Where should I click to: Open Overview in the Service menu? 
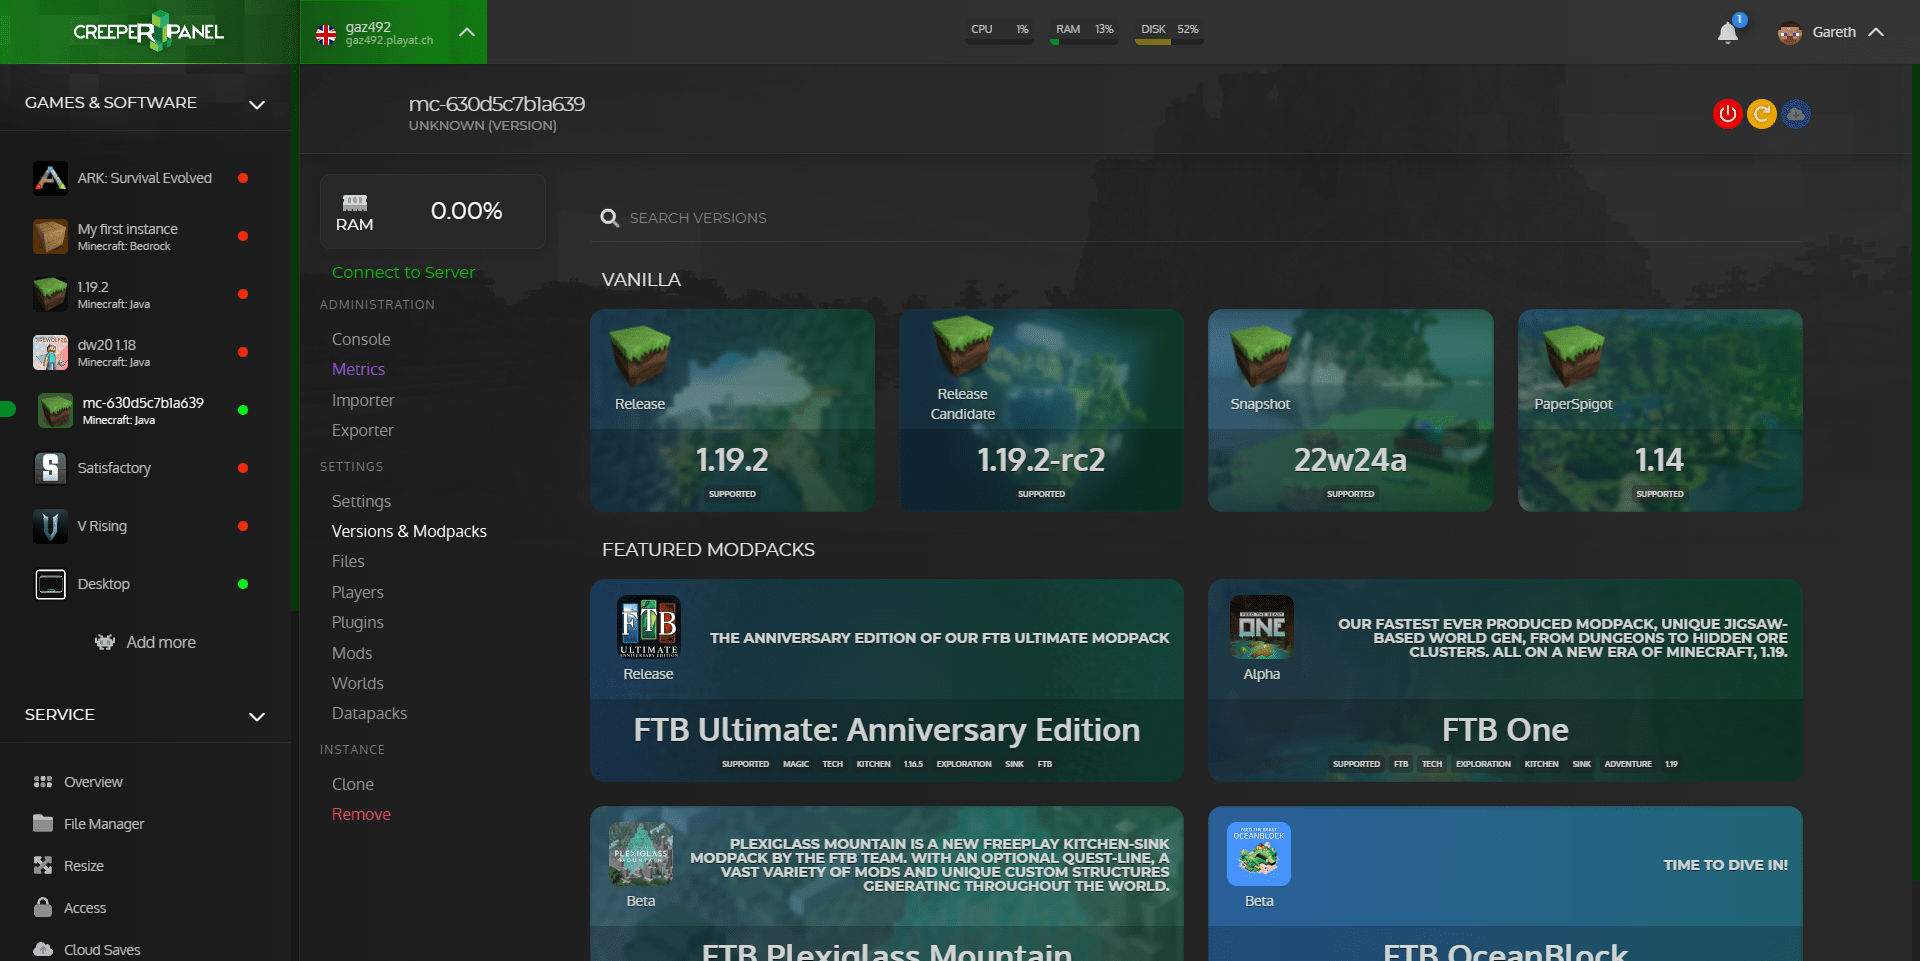[x=93, y=782]
